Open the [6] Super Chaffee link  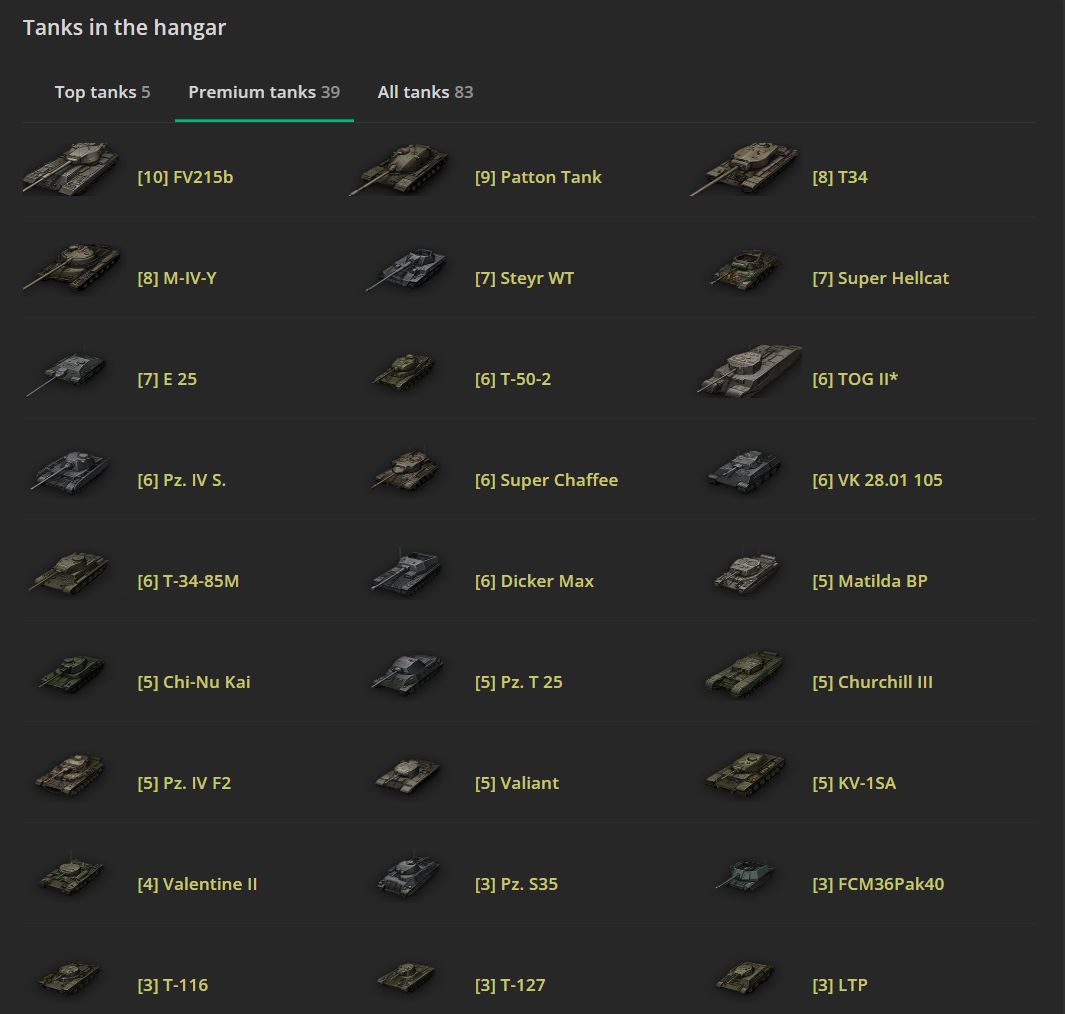546,480
